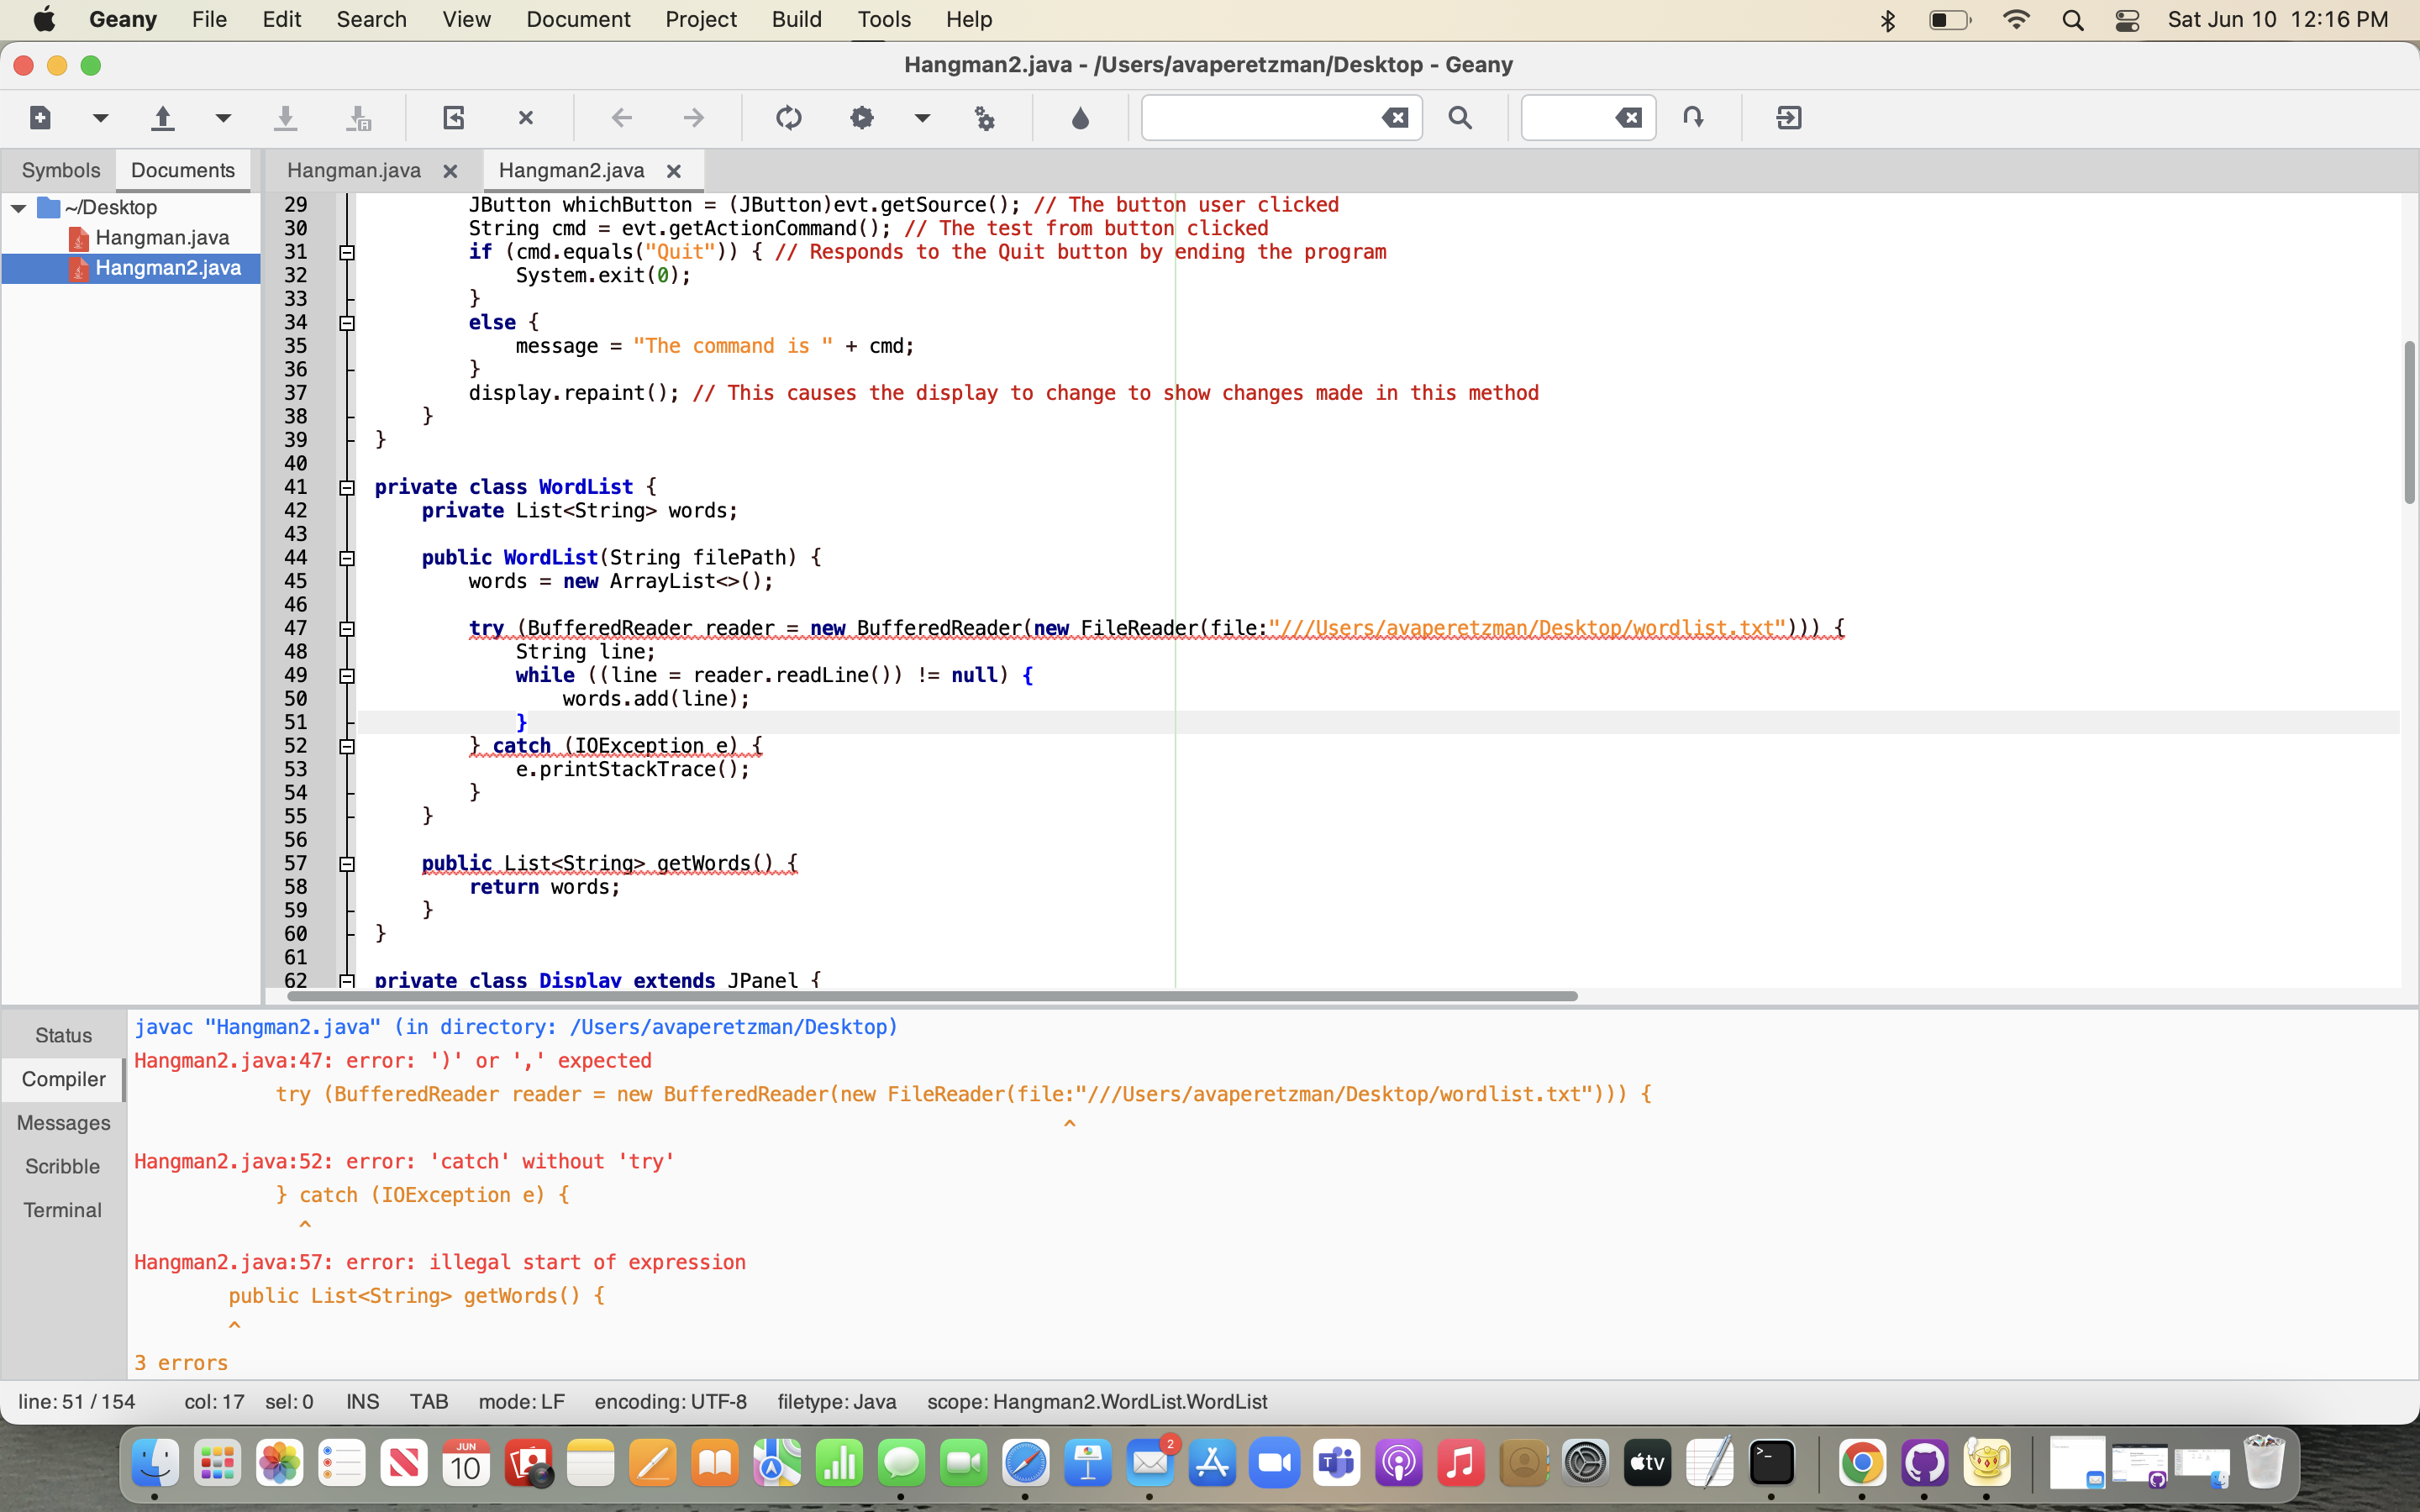The image size is (2420, 1512).
Task: Quit Geany using the toolbar quit icon
Action: pos(1789,117)
